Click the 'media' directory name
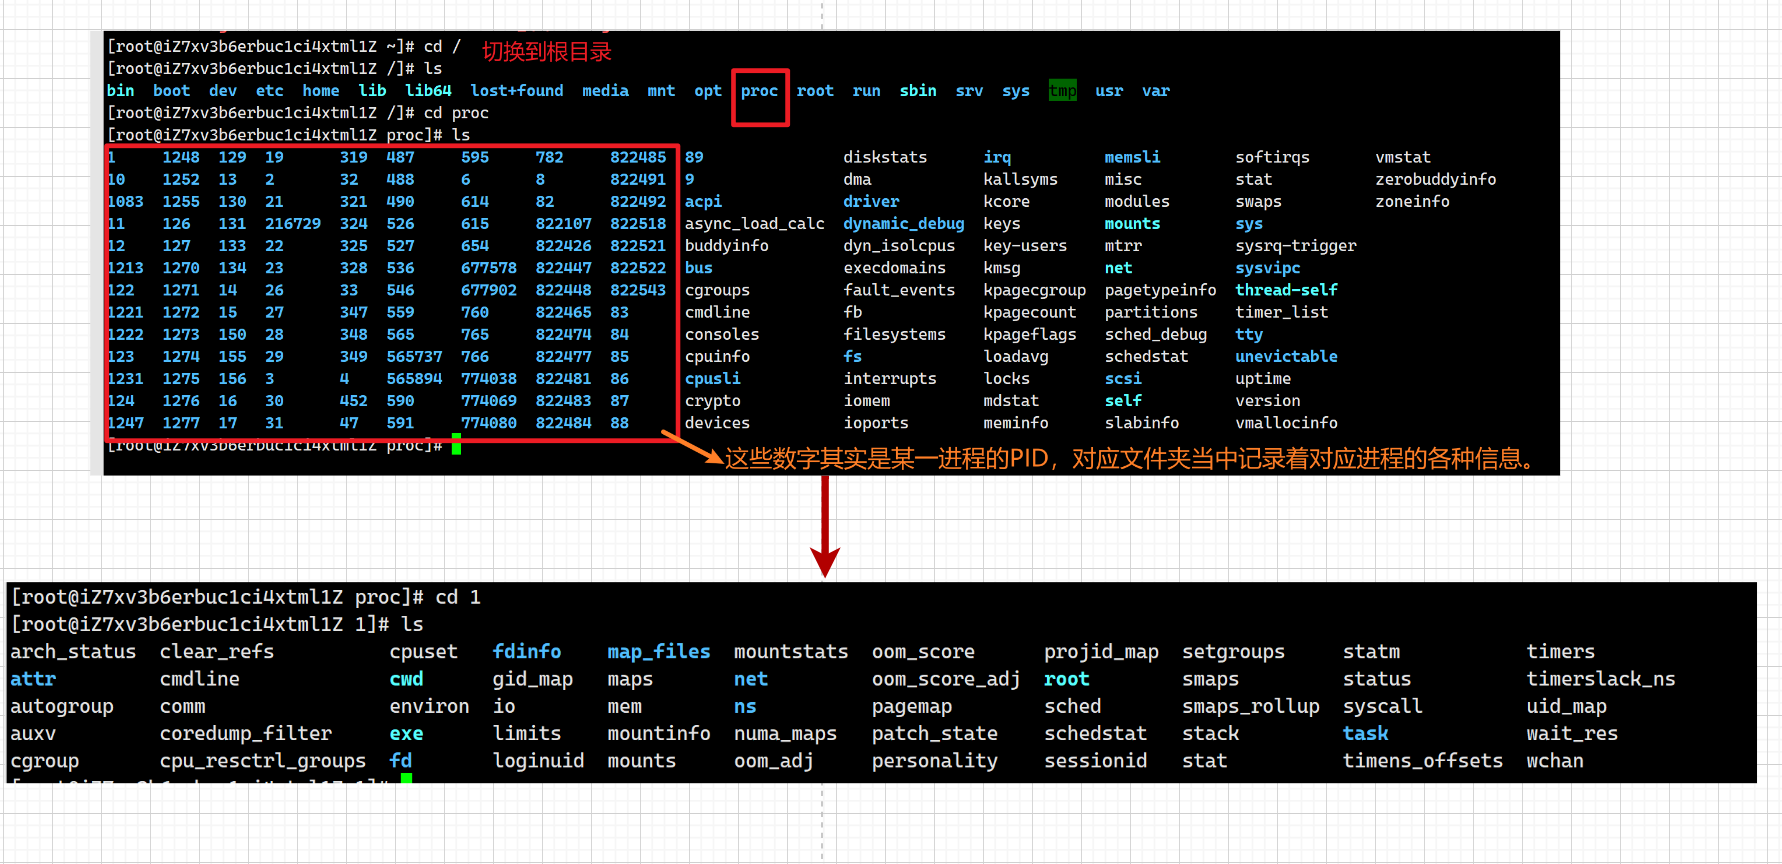The height and width of the screenshot is (864, 1782). 605,91
